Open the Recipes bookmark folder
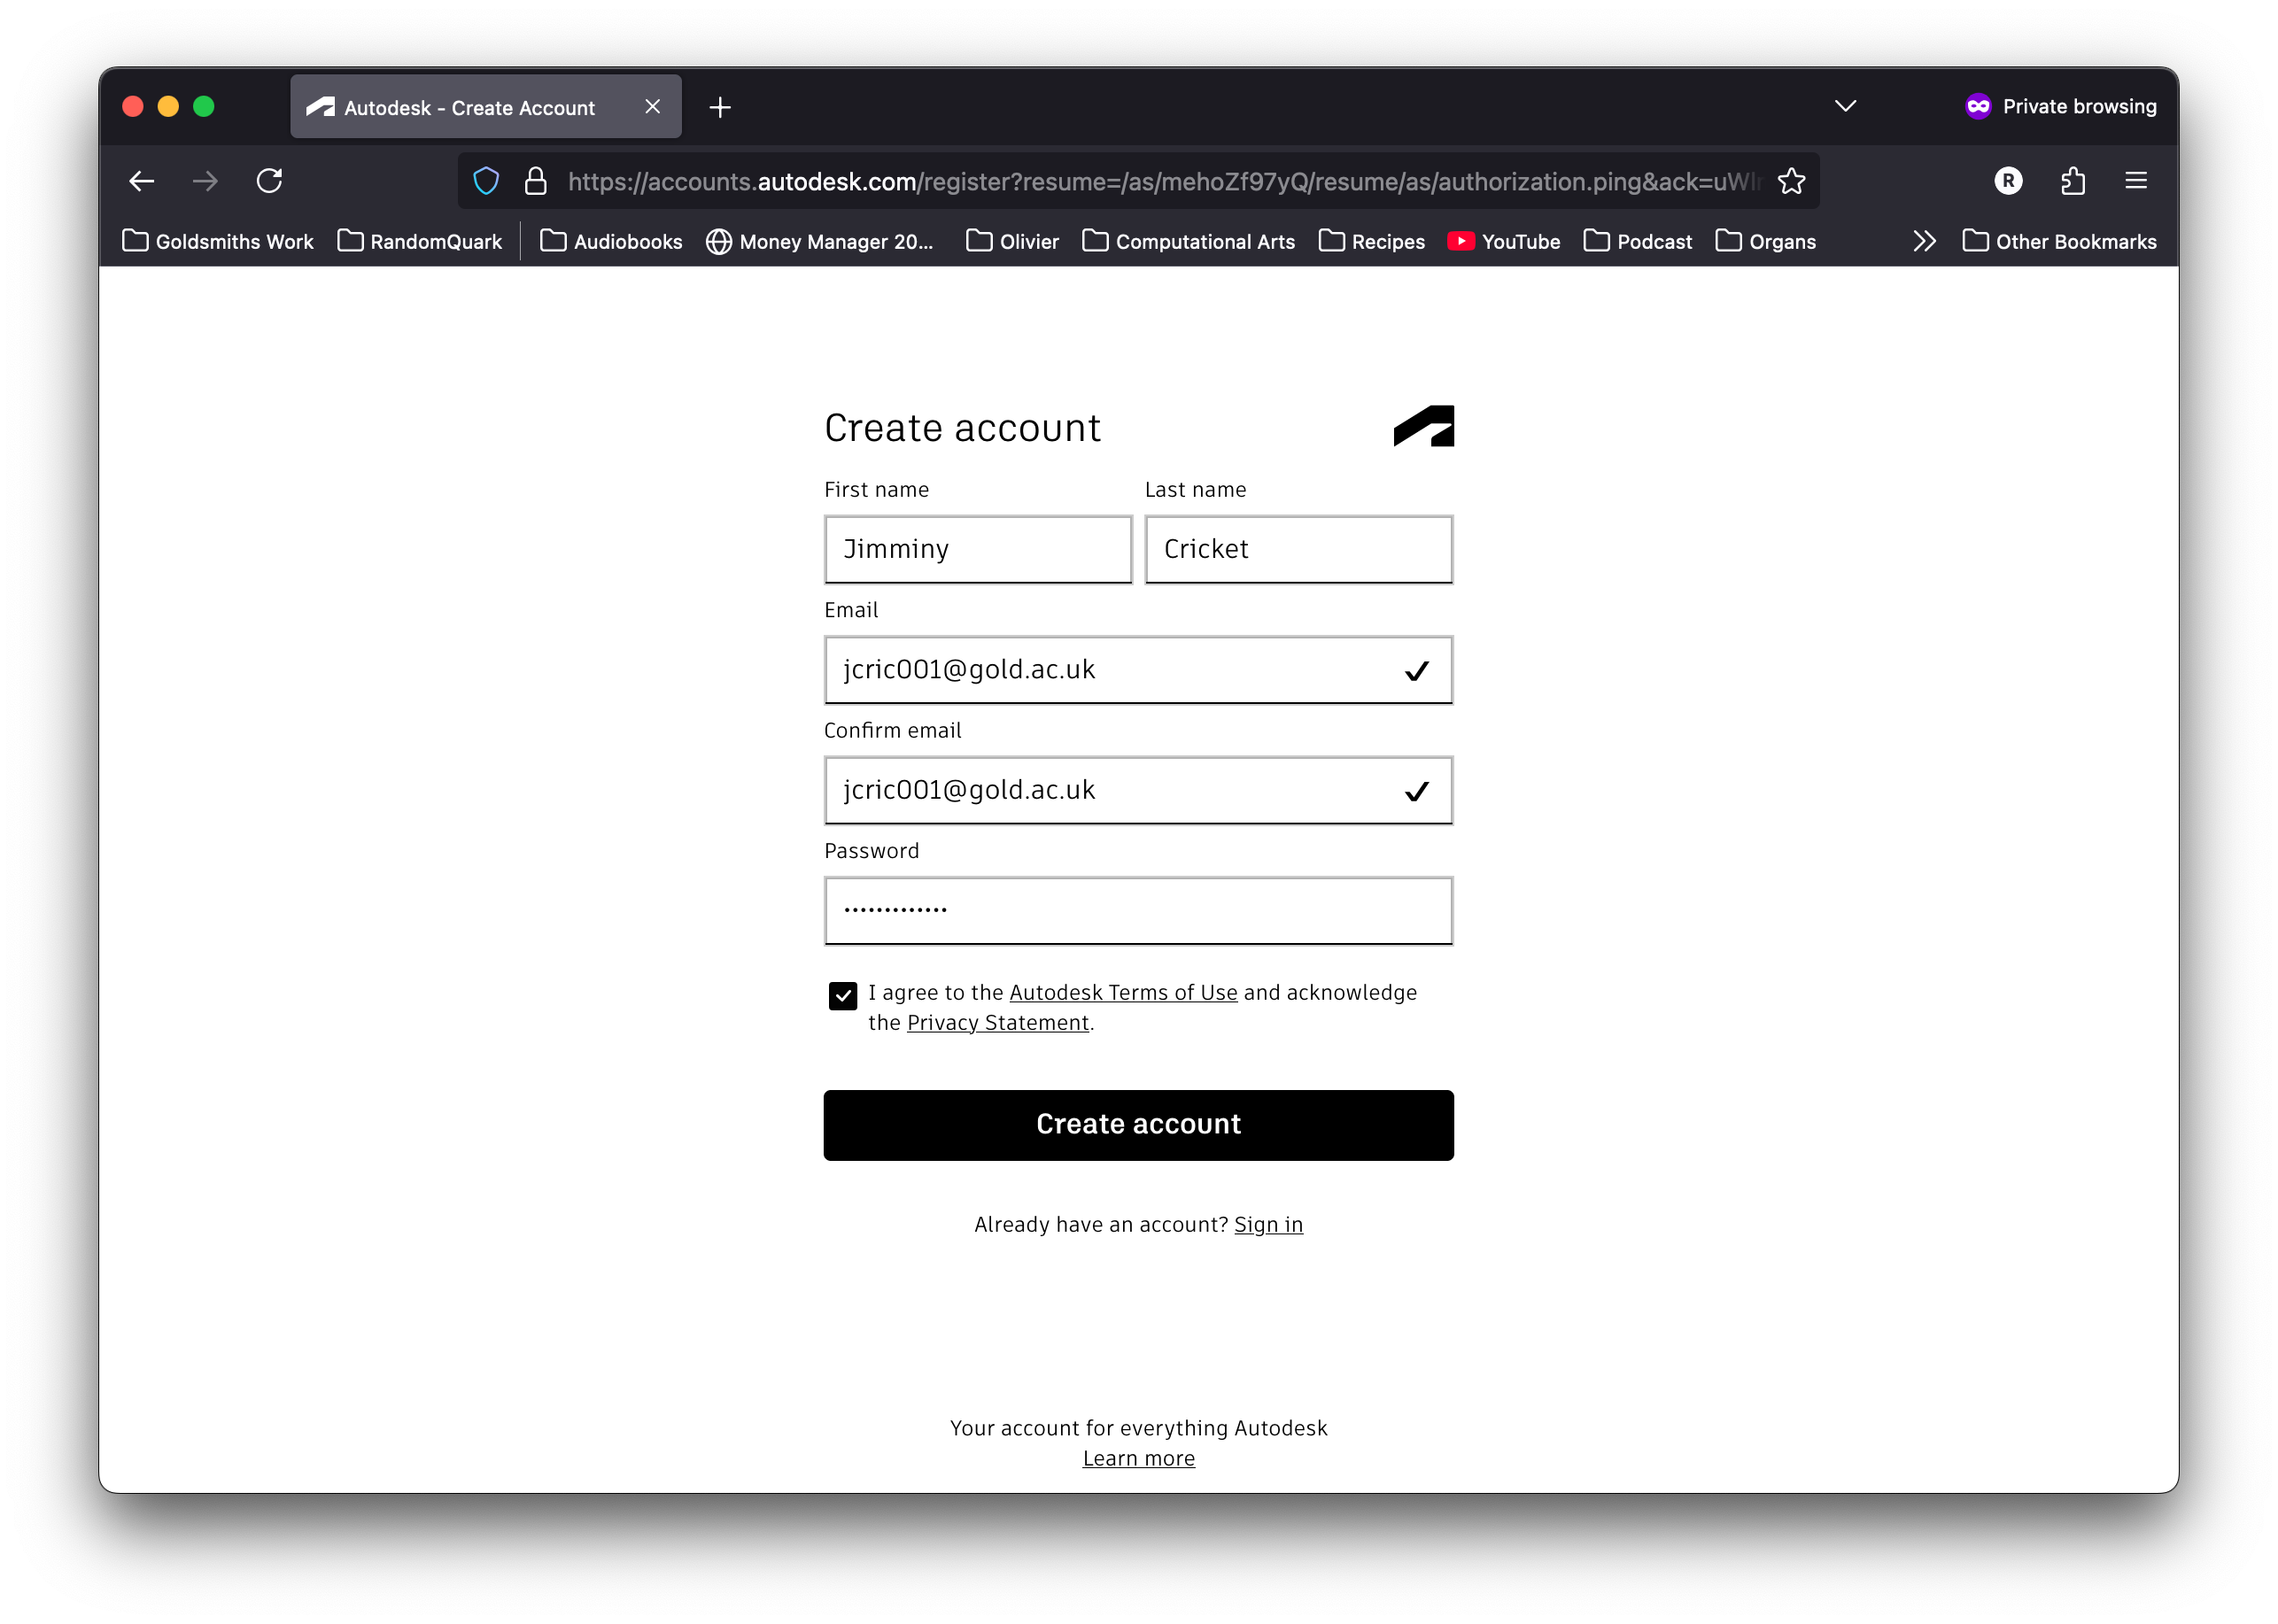The height and width of the screenshot is (1624, 2278). tap(1372, 241)
